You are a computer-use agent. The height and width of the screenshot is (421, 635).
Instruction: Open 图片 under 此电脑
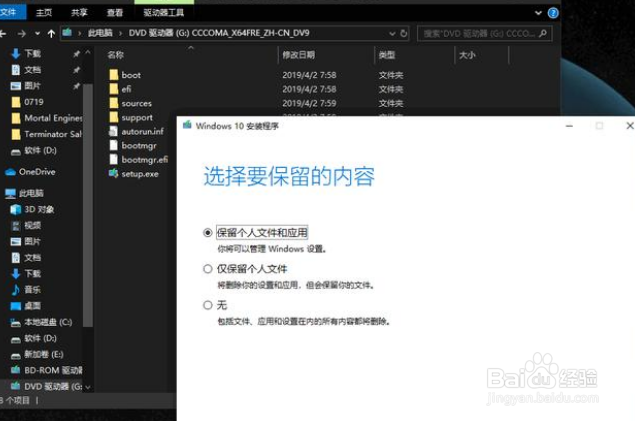coord(32,242)
